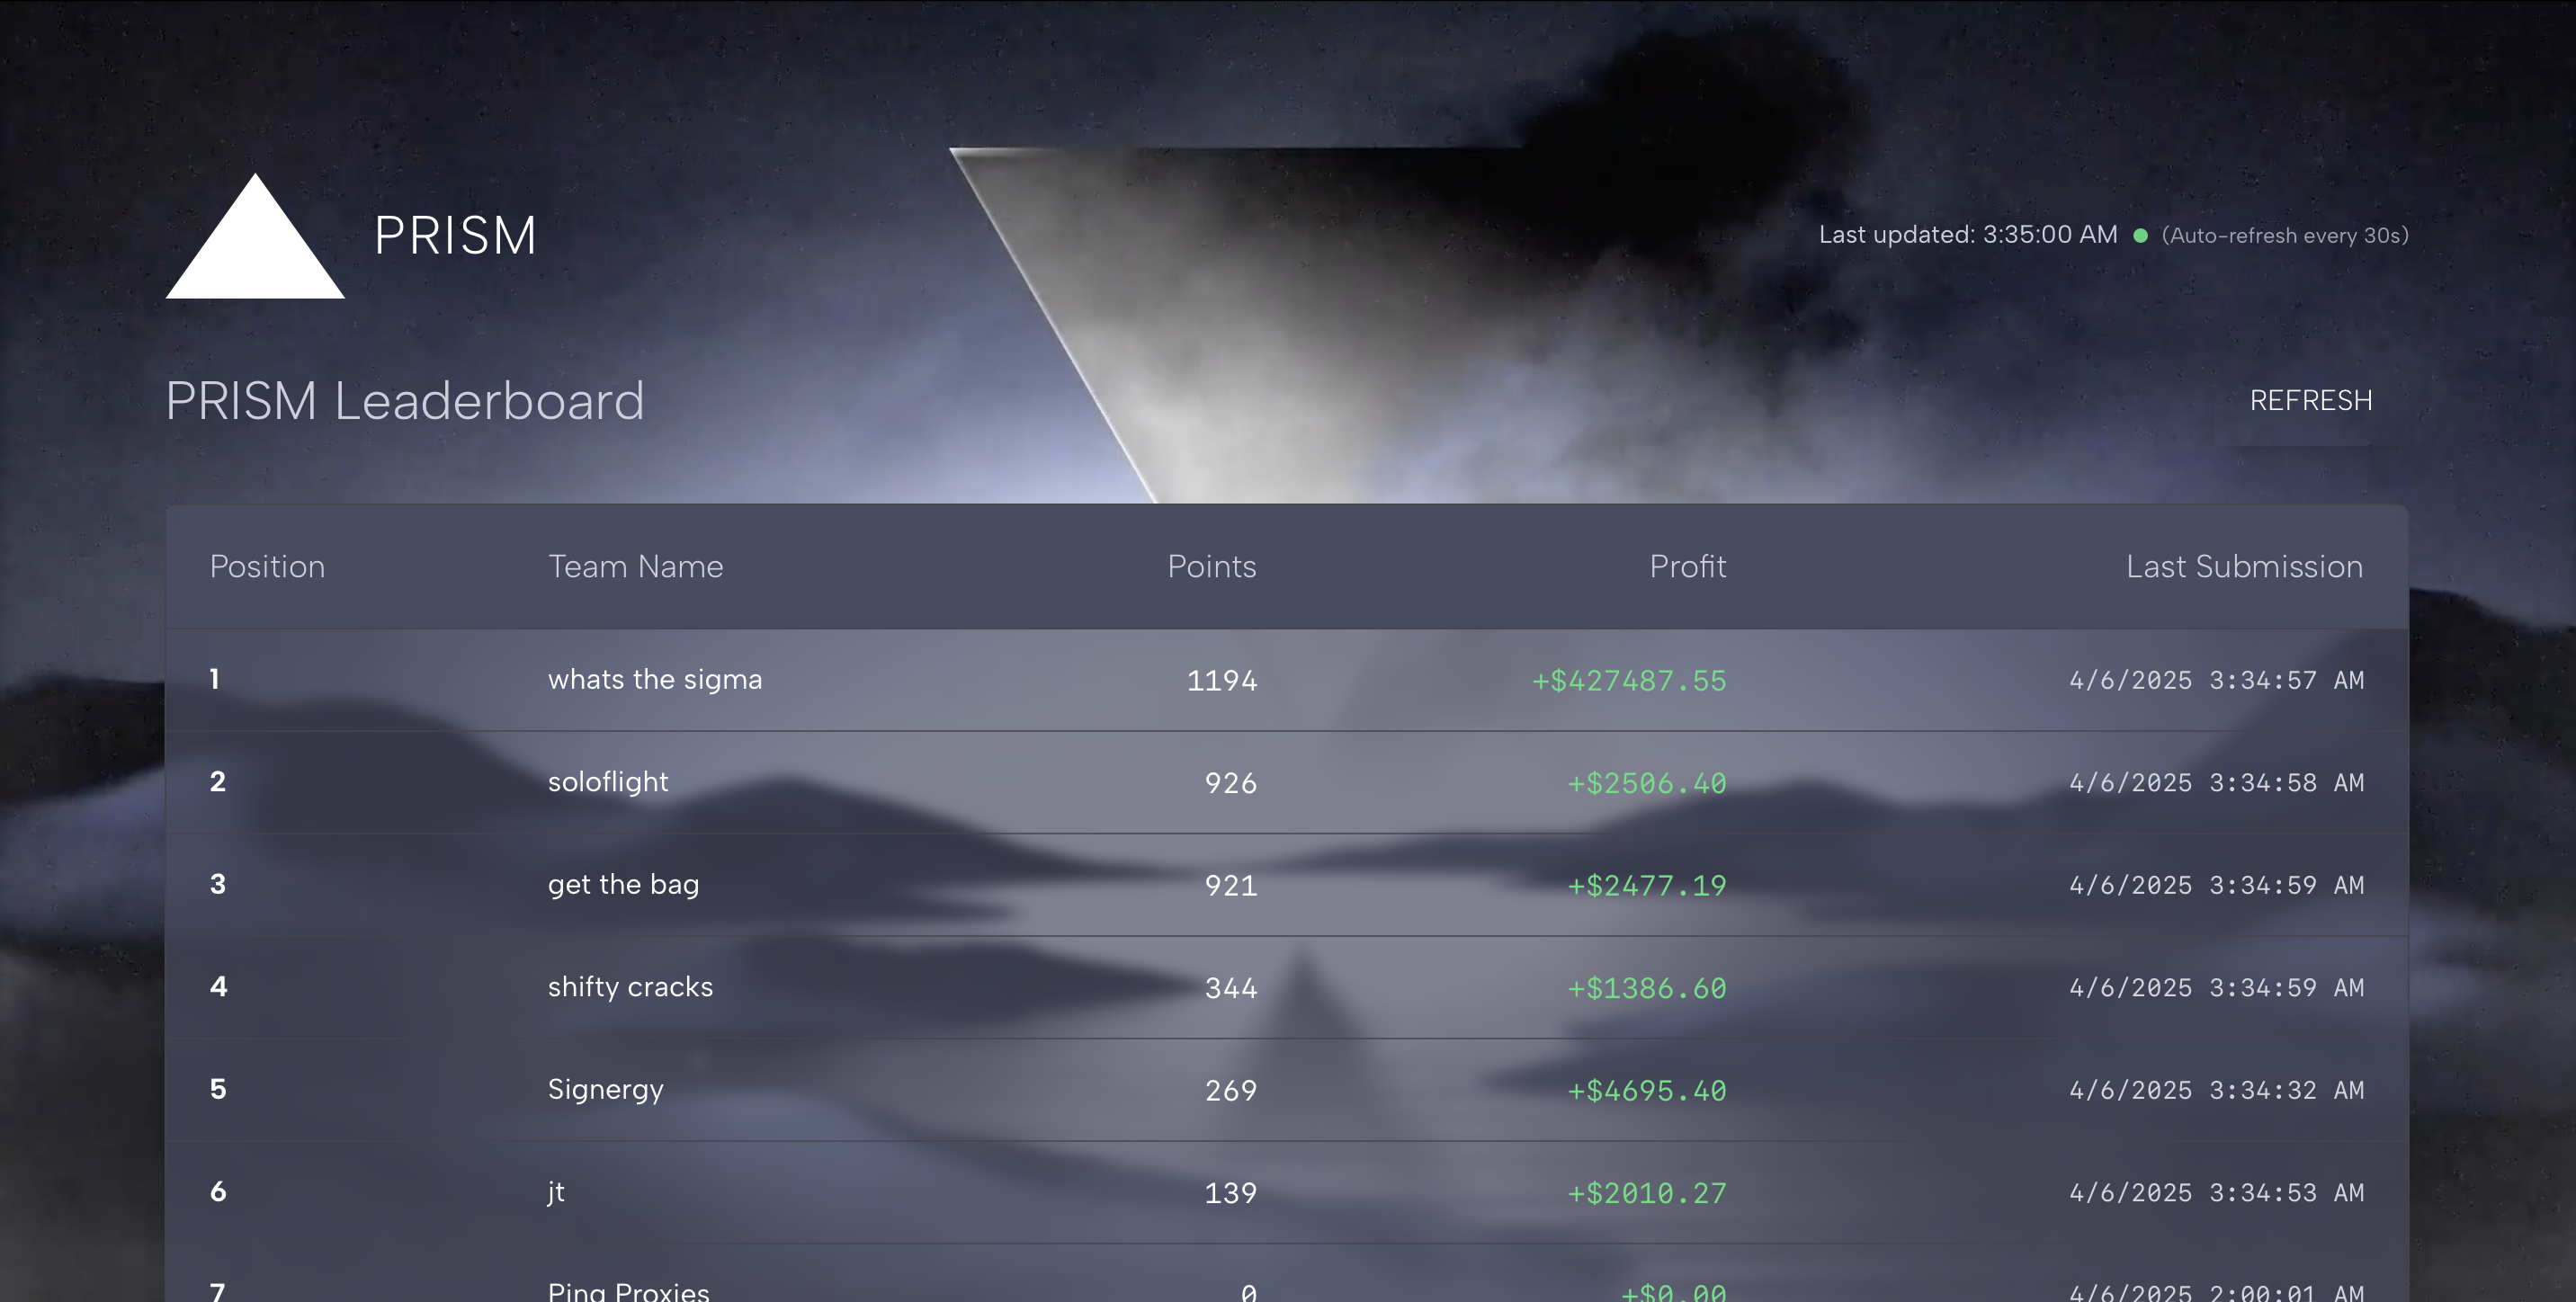Click the 'shifty cracks' team entry
Screen dimensions: 2576x1302
pos(630,987)
